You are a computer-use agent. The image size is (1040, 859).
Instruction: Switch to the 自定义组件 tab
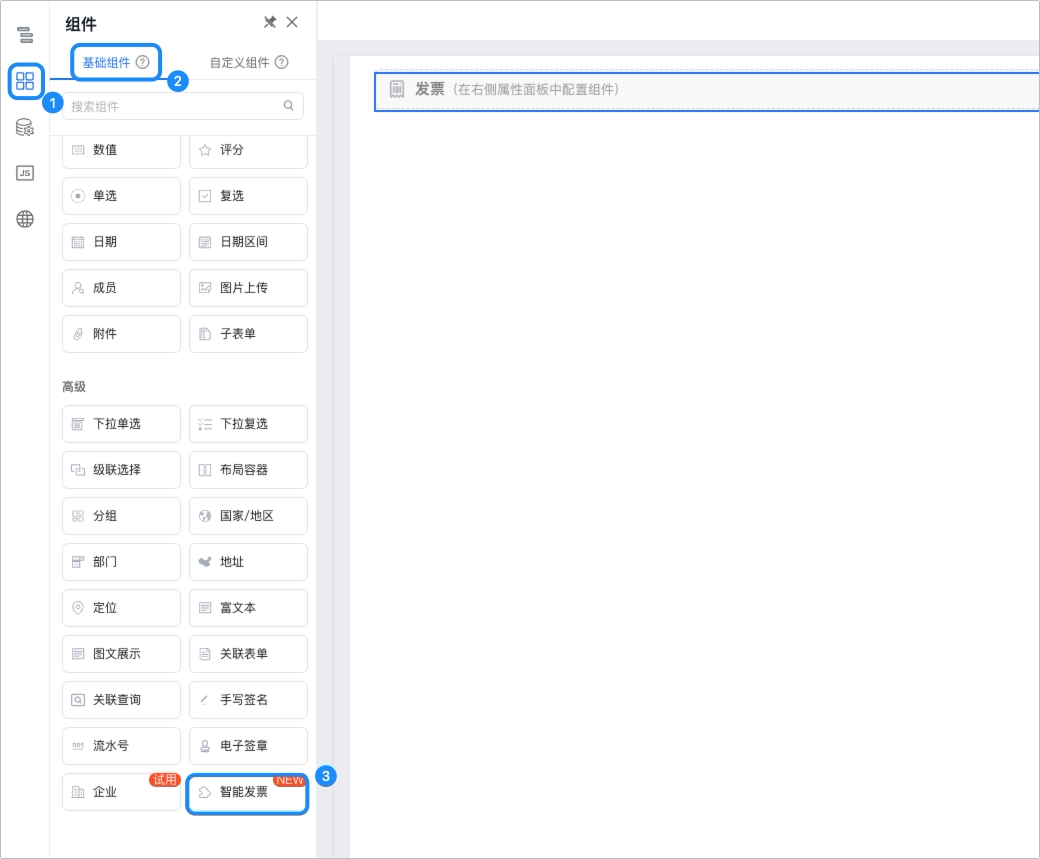239,62
